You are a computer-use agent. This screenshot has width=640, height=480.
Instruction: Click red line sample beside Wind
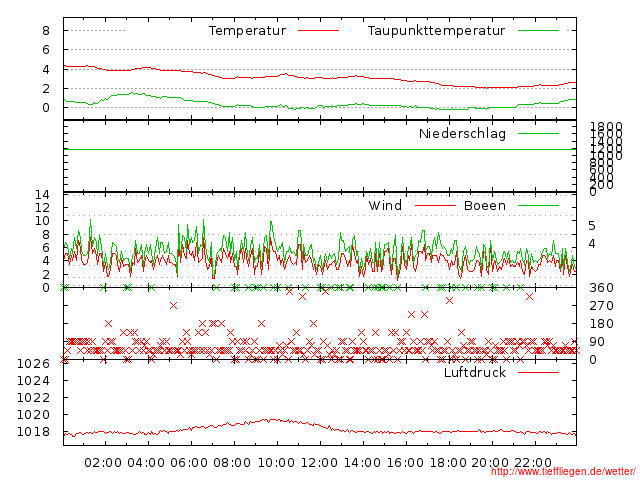435,205
